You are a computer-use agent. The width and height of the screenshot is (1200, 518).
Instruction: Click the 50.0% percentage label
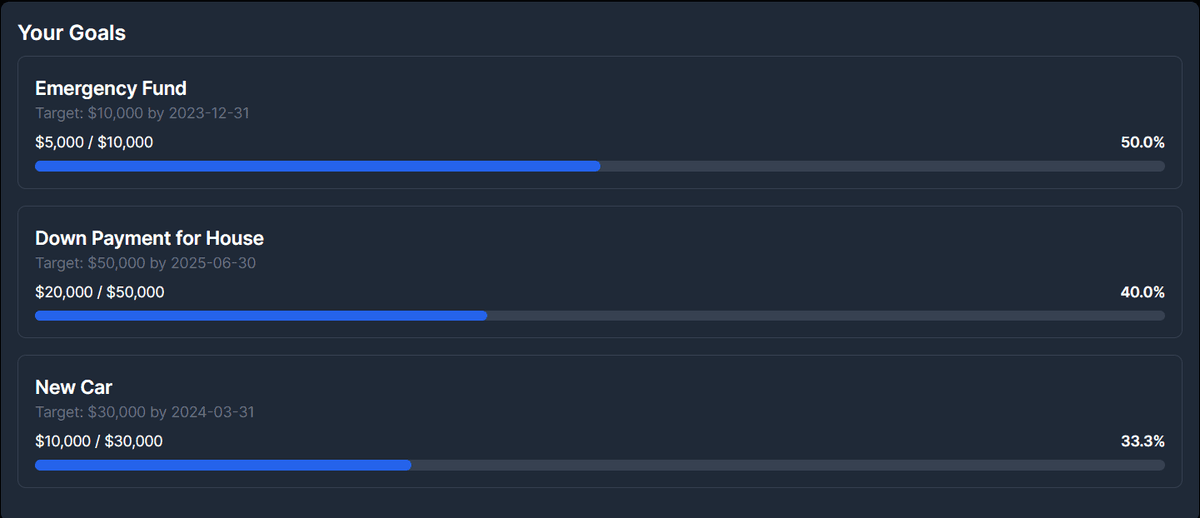(x=1142, y=143)
